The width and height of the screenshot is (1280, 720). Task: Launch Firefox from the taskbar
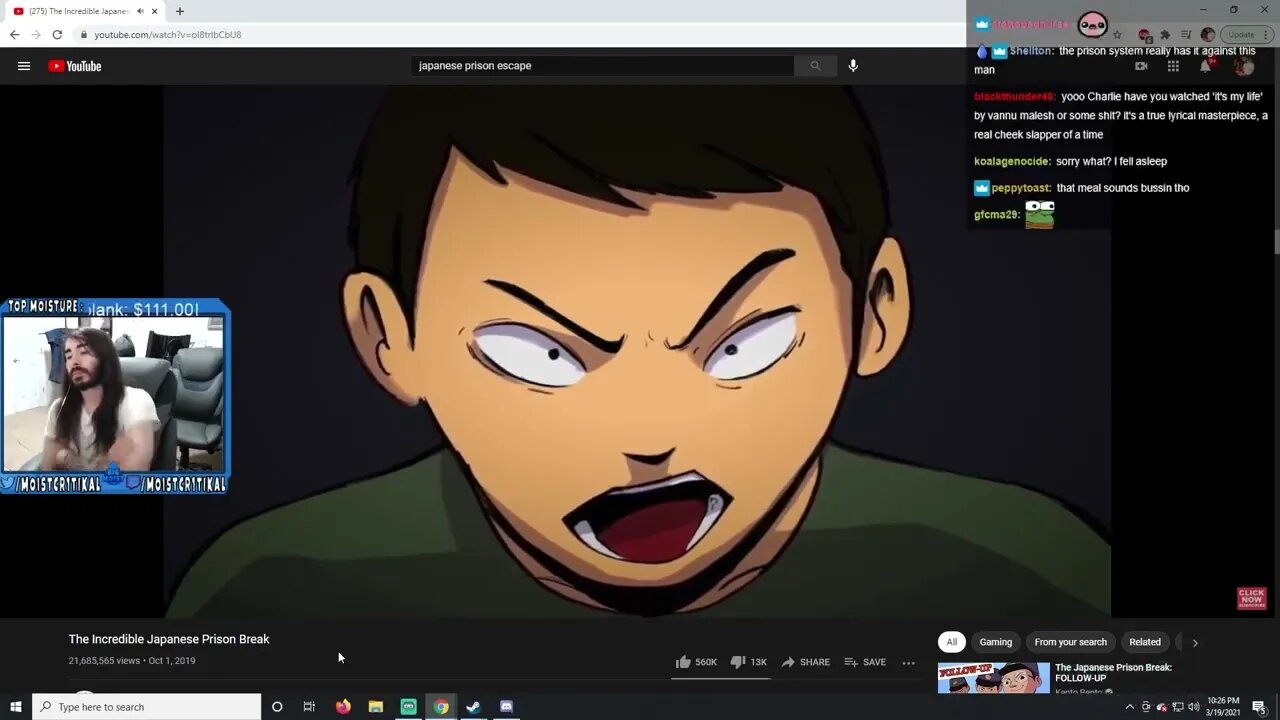point(343,707)
